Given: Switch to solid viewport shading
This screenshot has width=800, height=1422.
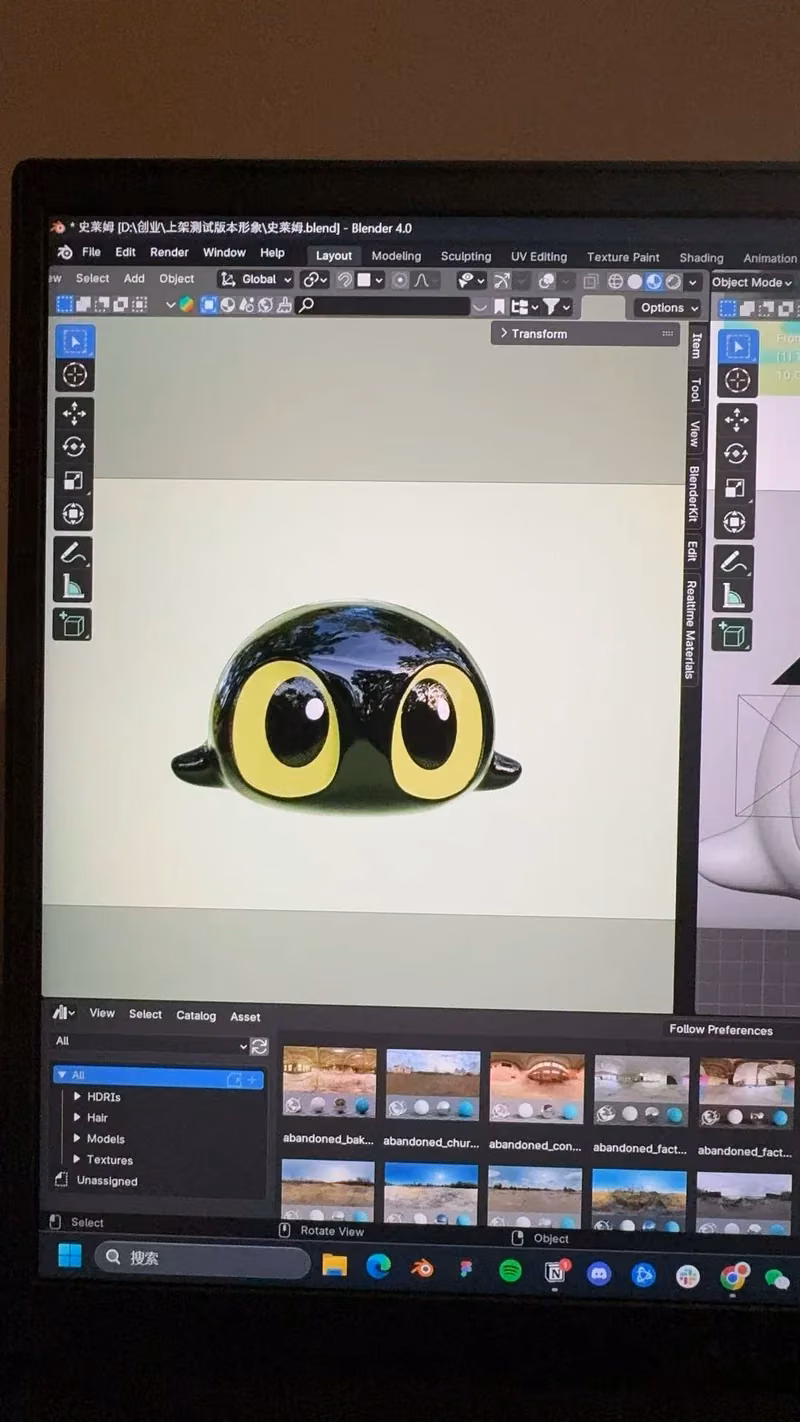Looking at the screenshot, I should [x=634, y=282].
